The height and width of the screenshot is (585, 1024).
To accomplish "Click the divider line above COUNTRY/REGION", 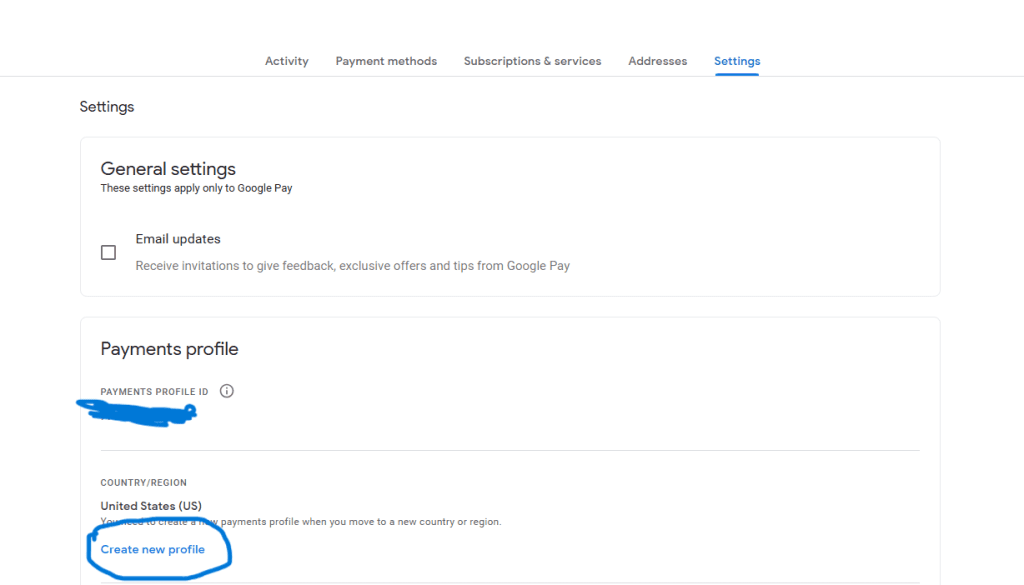I will coord(510,450).
